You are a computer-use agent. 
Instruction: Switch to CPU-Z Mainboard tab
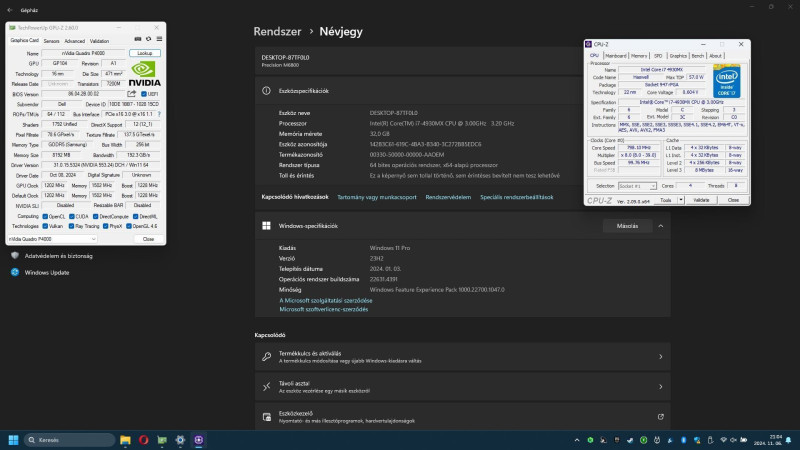tap(616, 56)
